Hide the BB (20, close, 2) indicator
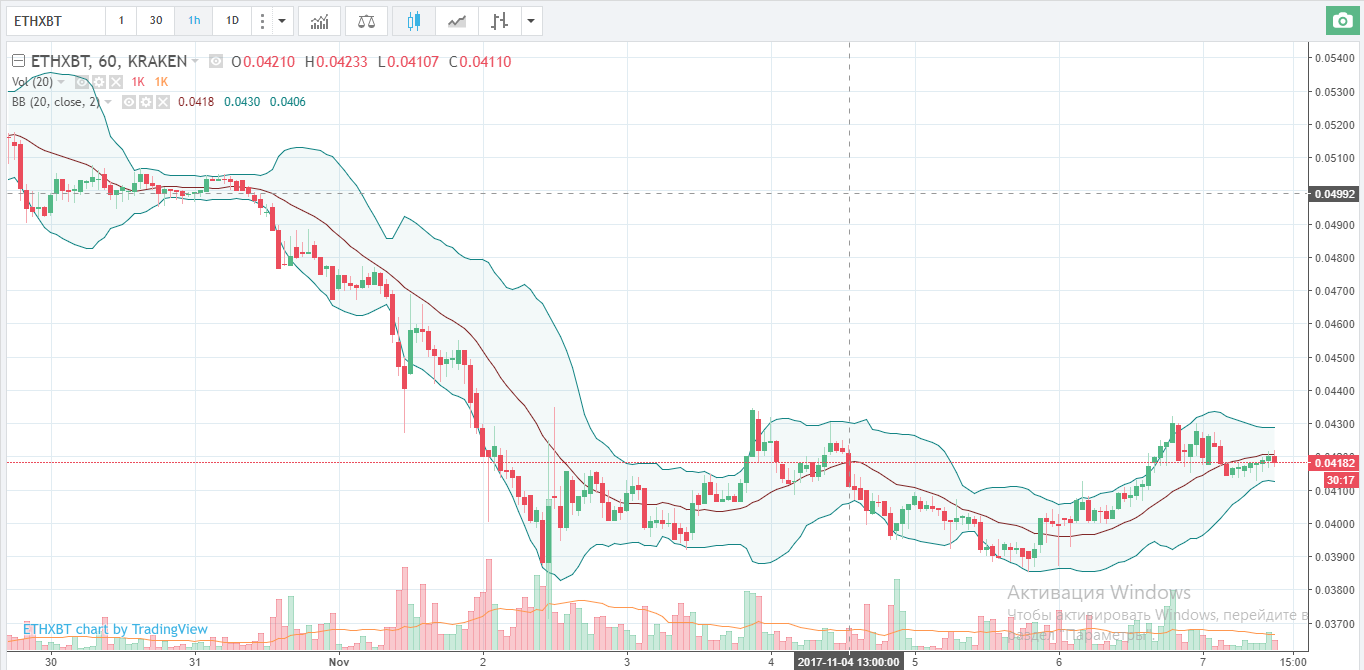 tap(129, 102)
